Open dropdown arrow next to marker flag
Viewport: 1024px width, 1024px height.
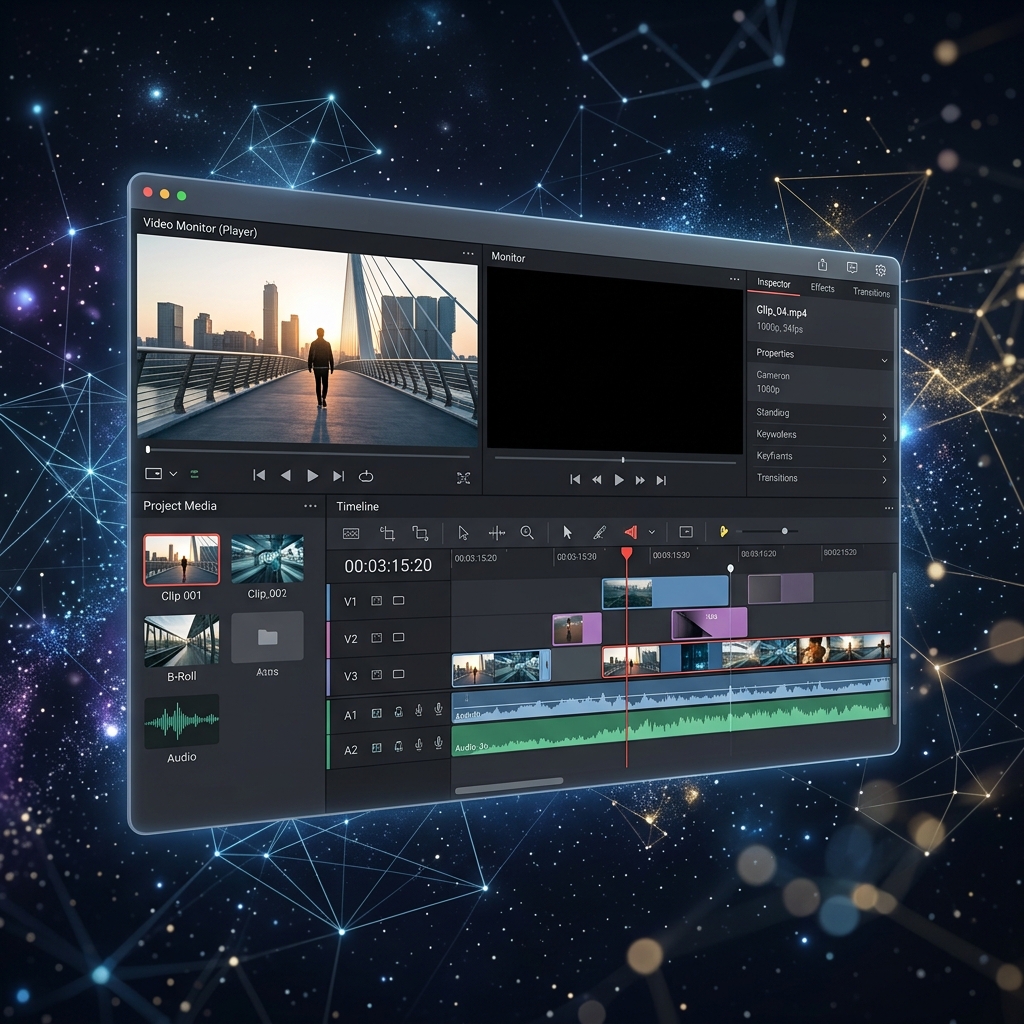(652, 532)
